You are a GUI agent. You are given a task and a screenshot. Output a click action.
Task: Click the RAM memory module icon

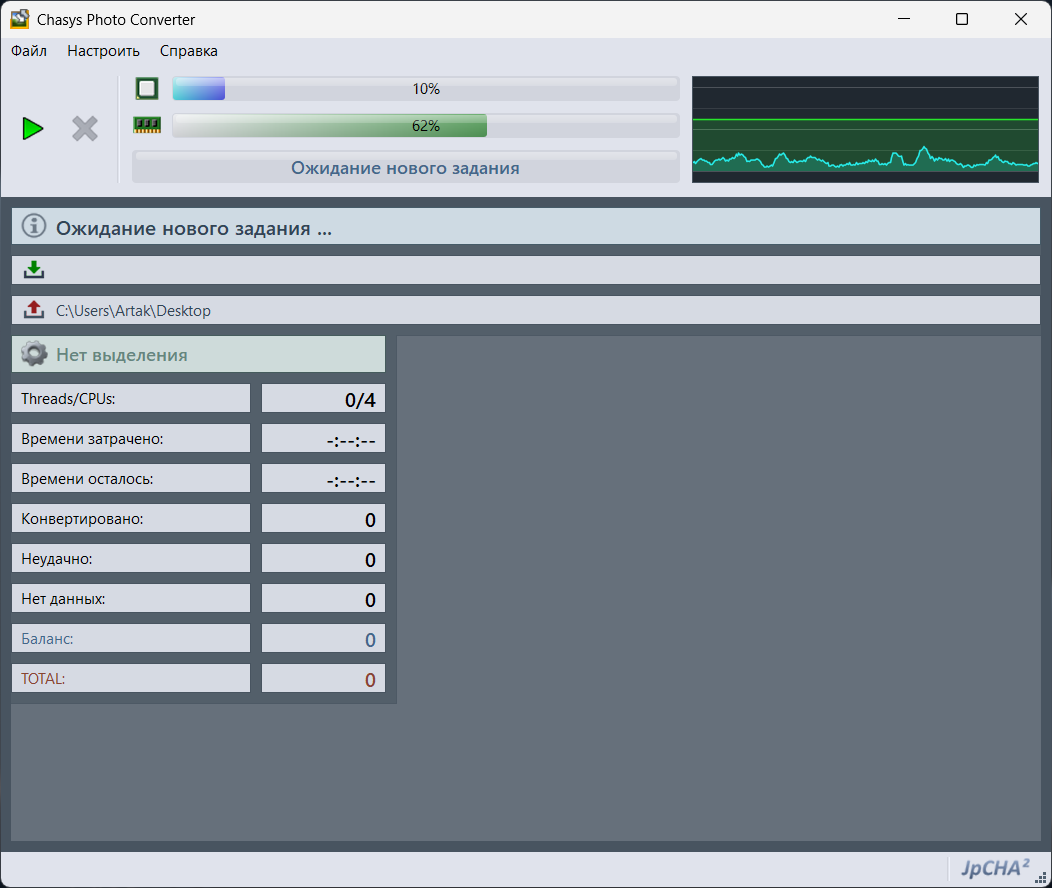point(147,125)
